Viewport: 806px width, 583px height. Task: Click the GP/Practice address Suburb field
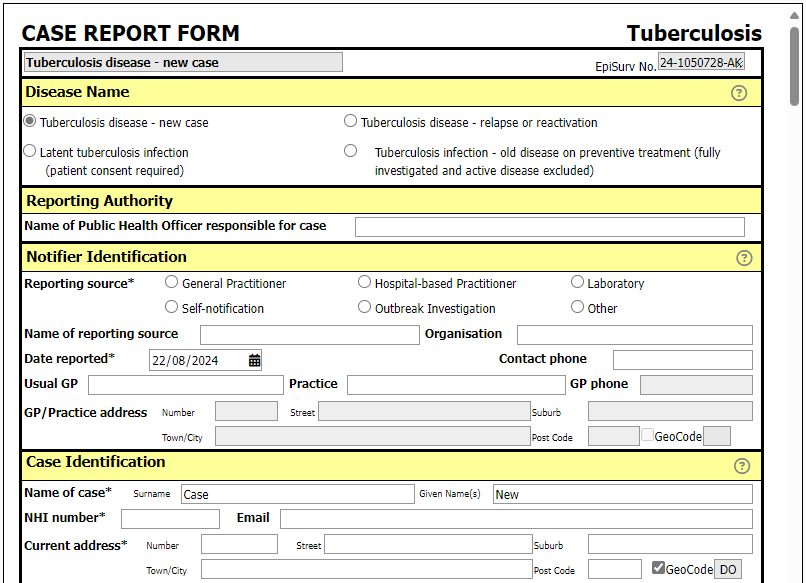coord(670,412)
